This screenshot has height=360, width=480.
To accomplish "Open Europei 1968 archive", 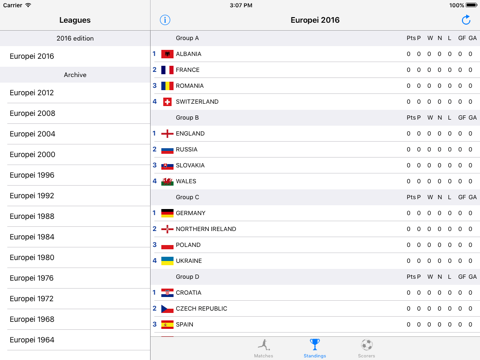I will click(75, 319).
